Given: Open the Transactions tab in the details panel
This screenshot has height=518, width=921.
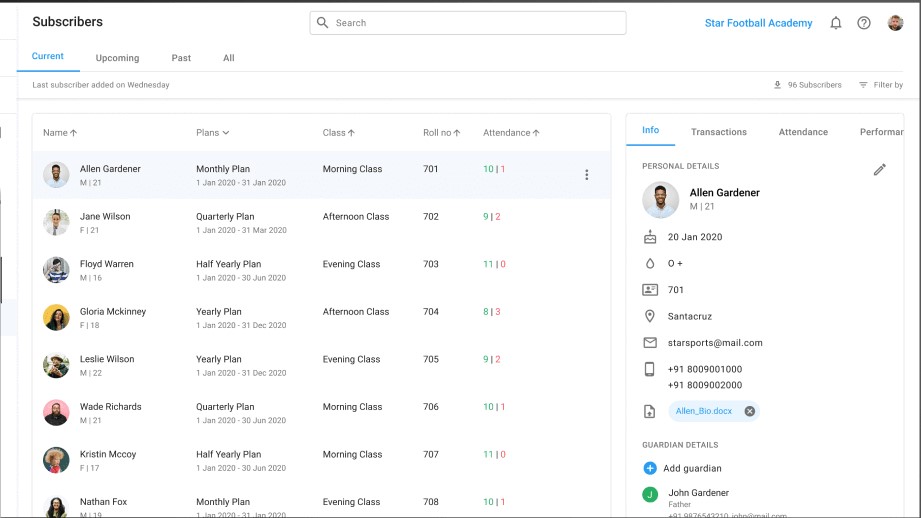Looking at the screenshot, I should 718,132.
